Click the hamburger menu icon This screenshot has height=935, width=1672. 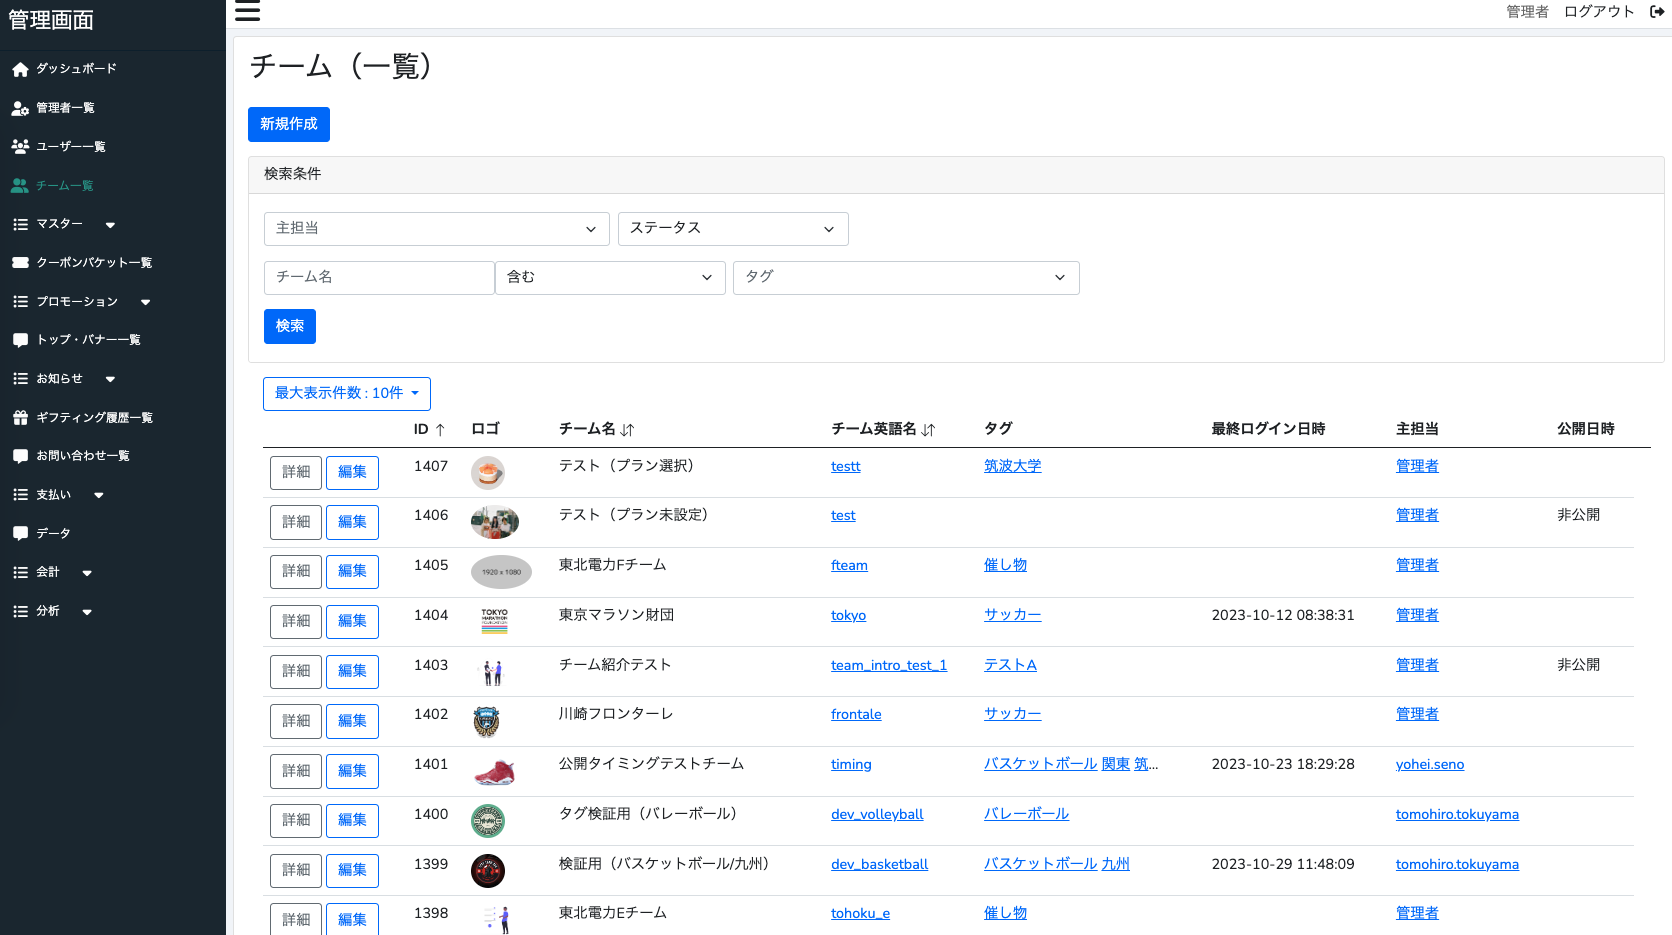[247, 12]
